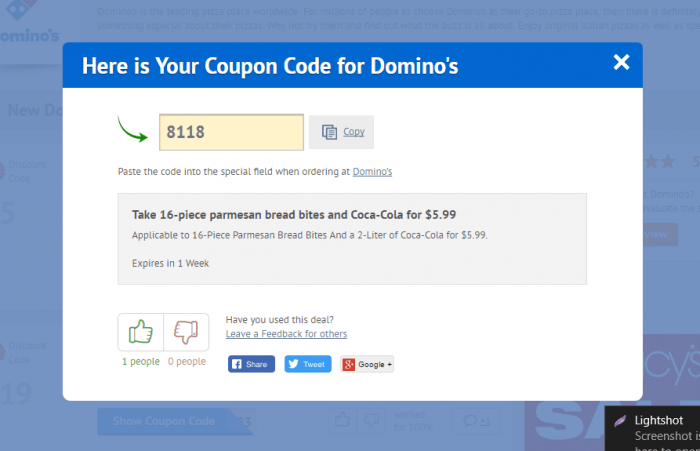Share the coupon on Facebook
700x451 pixels.
click(x=251, y=364)
